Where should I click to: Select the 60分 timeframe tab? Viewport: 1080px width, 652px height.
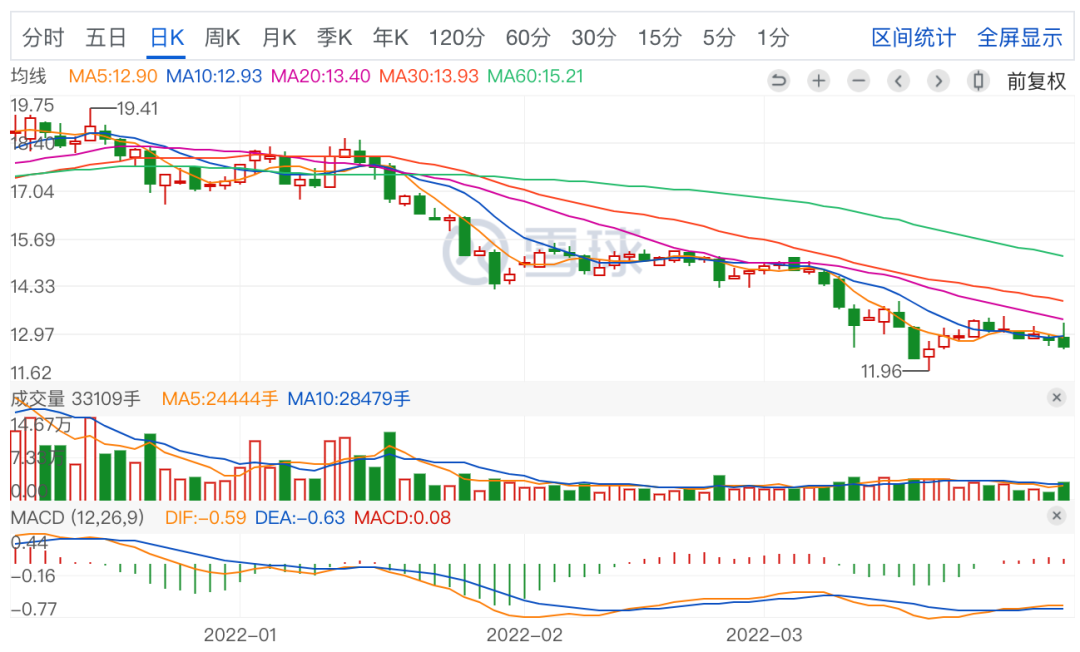coord(528,37)
